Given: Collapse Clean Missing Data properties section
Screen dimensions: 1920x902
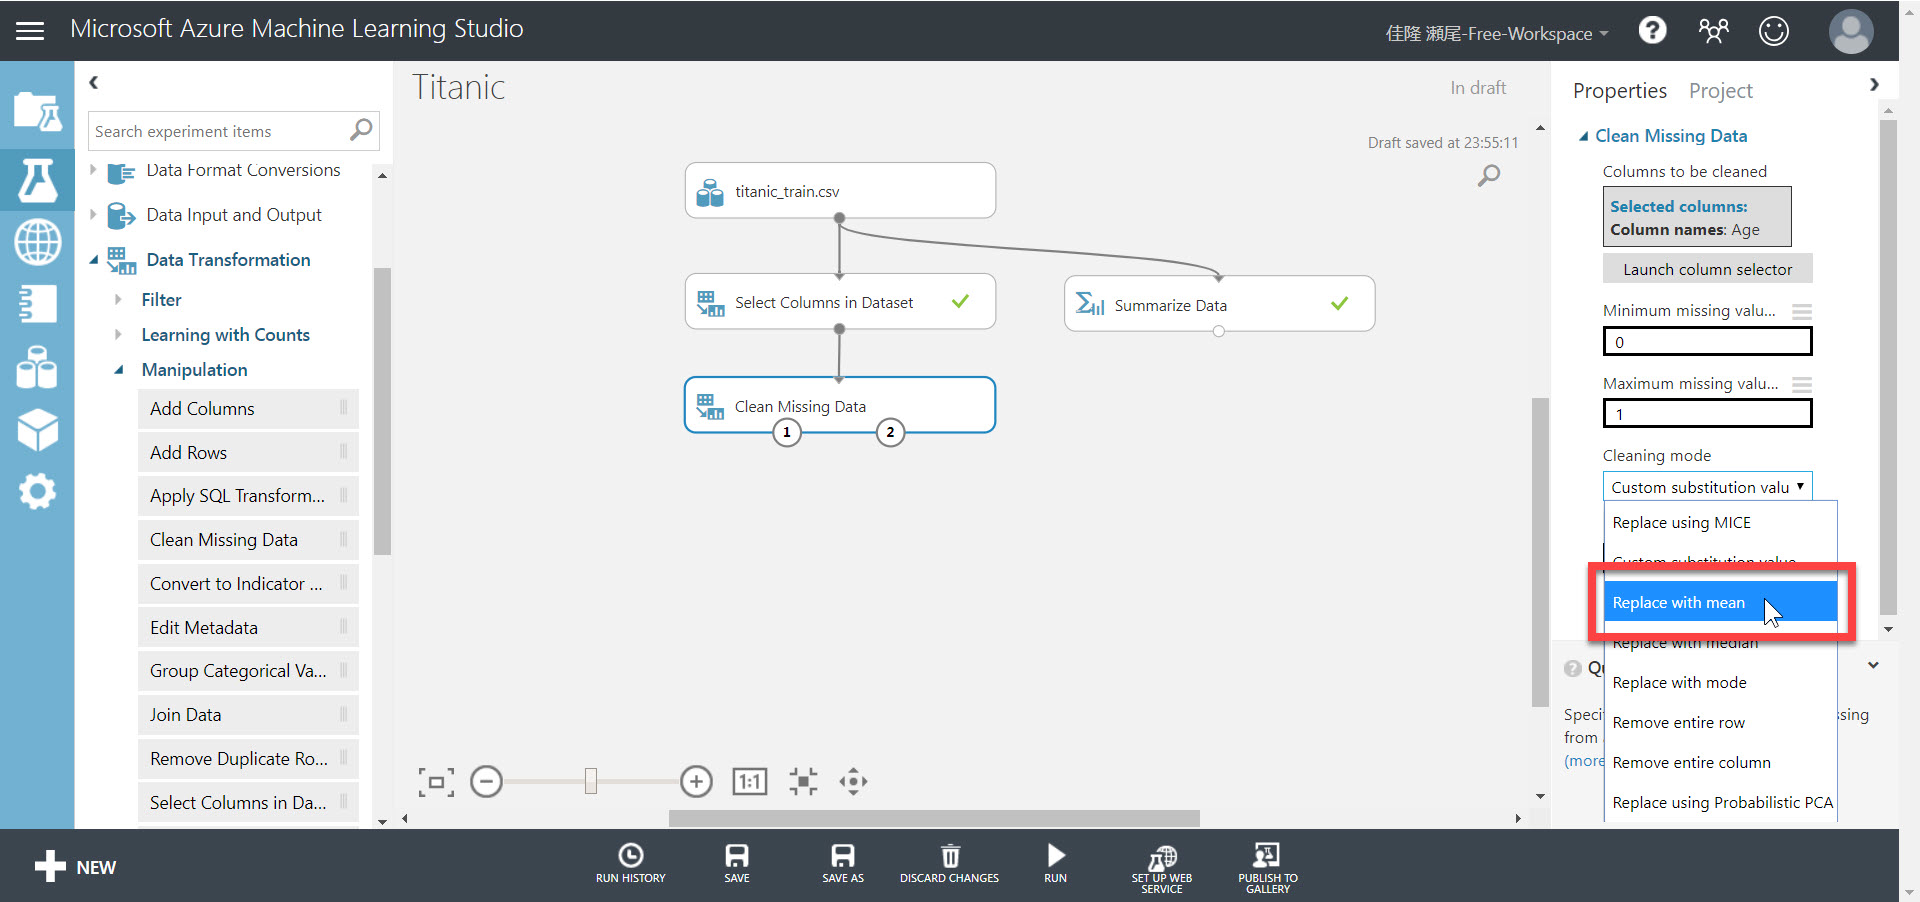Looking at the screenshot, I should (1583, 136).
